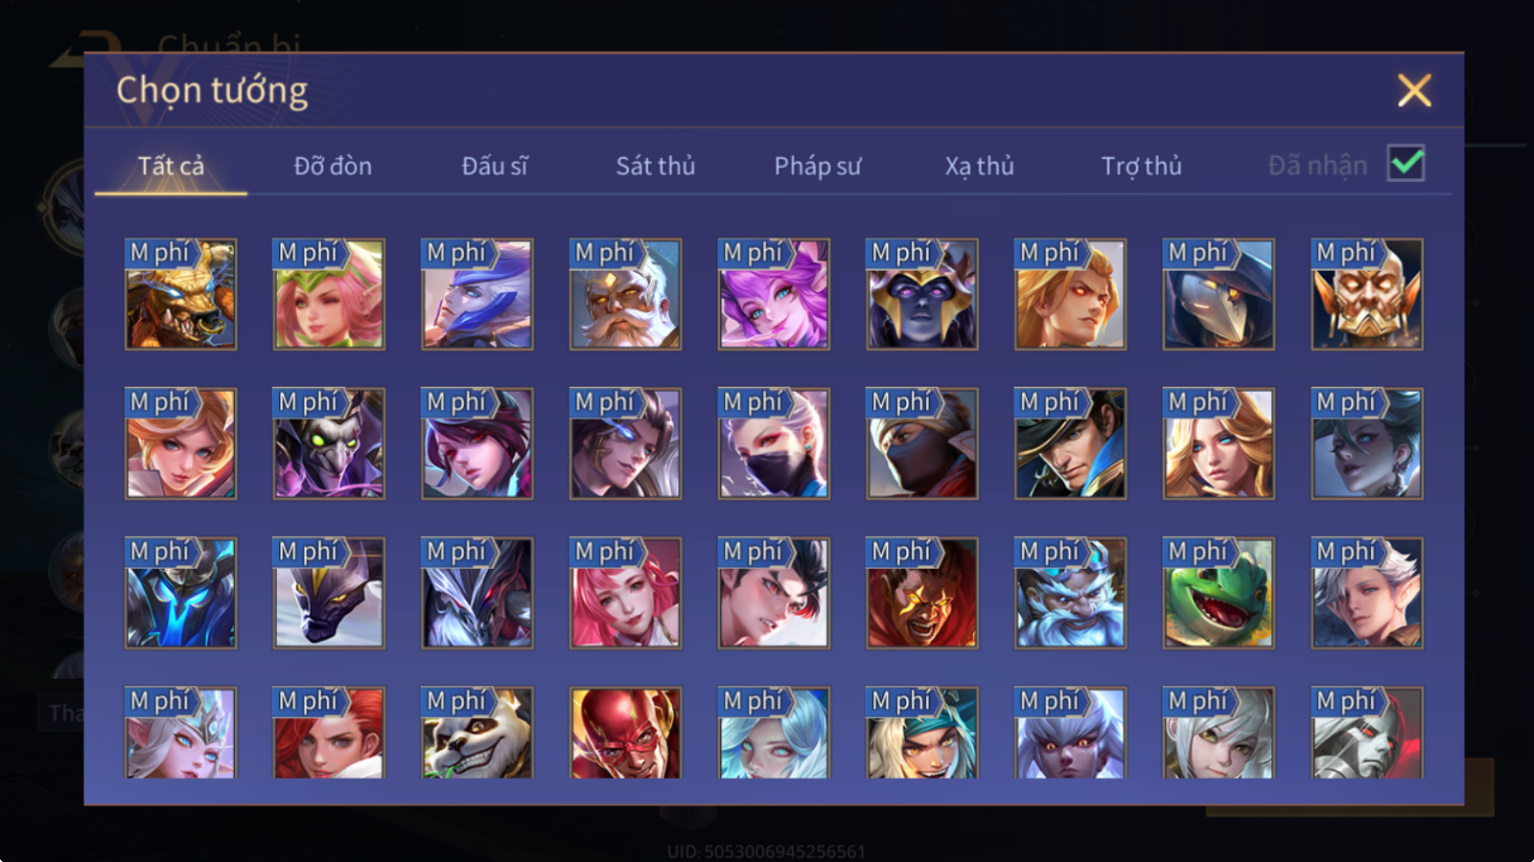This screenshot has height=862, width=1534.
Task: Pick the golden bull hero portrait
Action: (x=180, y=294)
